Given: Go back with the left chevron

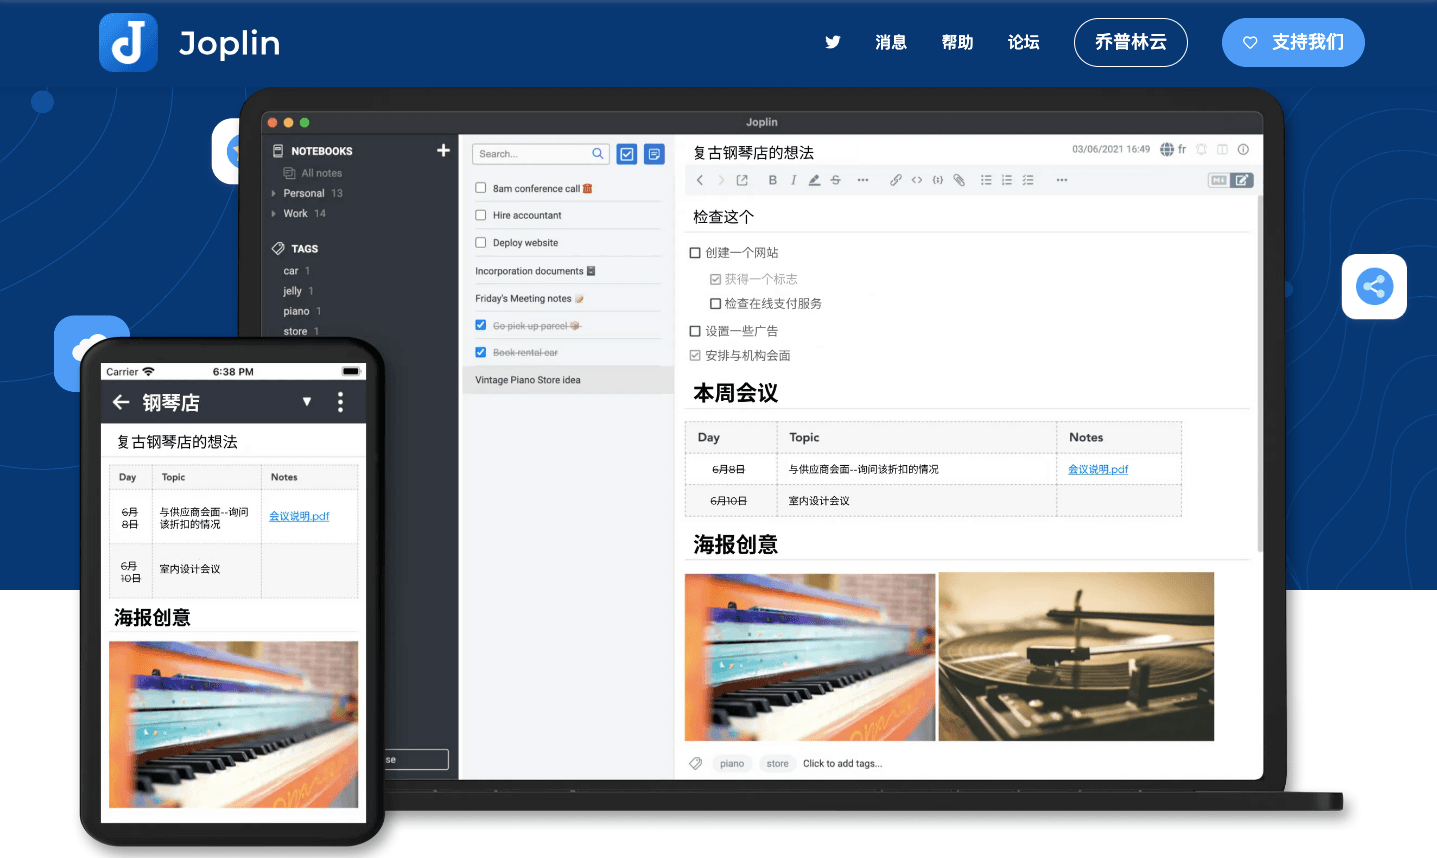Looking at the screenshot, I should coord(700,180).
